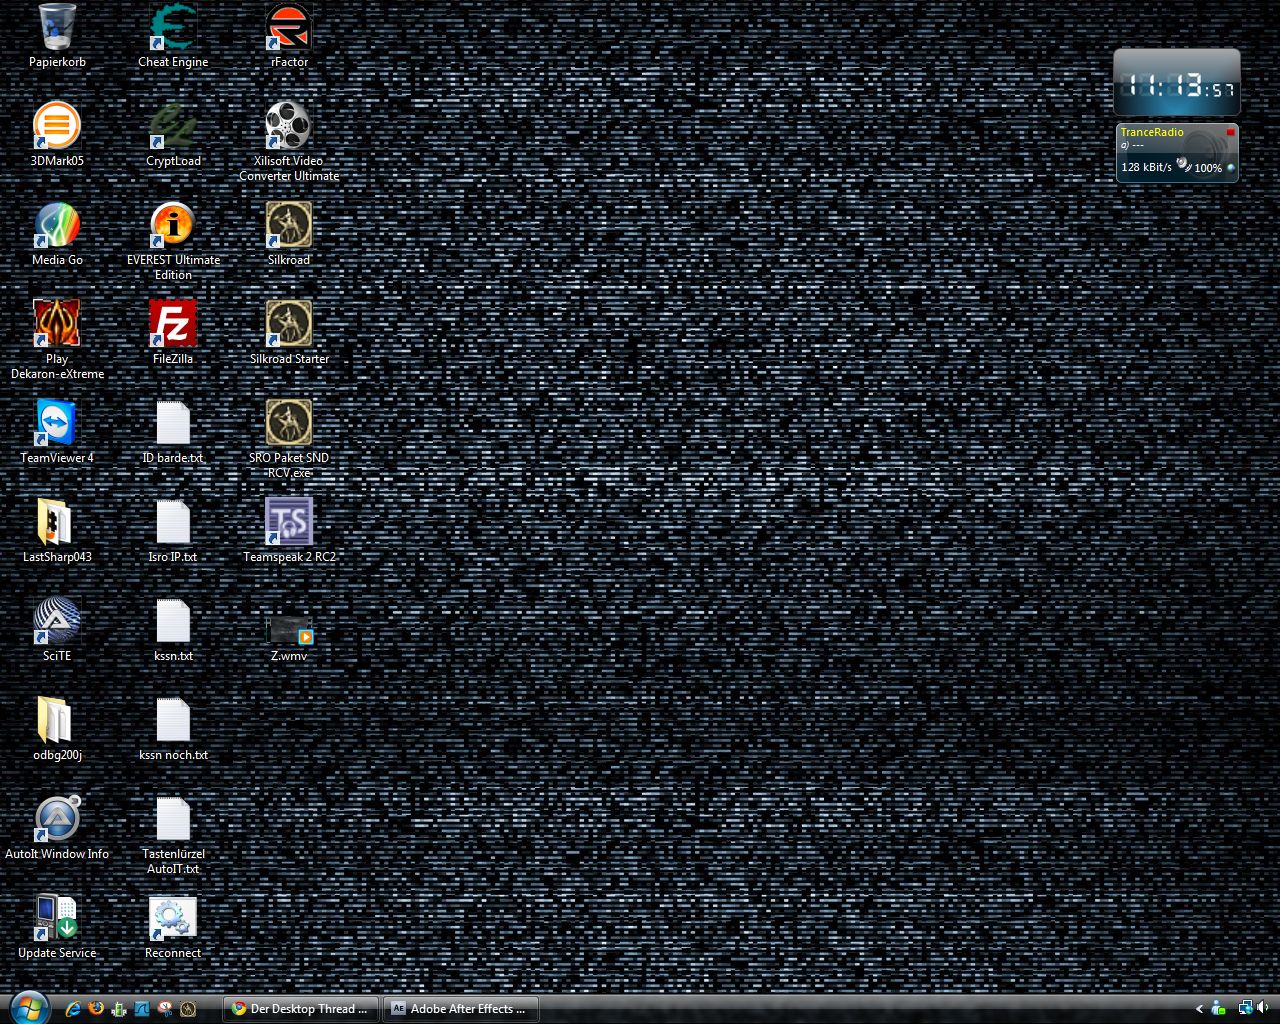Click the TeamViewer 4 shortcut
Viewport: 1280px width, 1024px height.
pos(57,423)
